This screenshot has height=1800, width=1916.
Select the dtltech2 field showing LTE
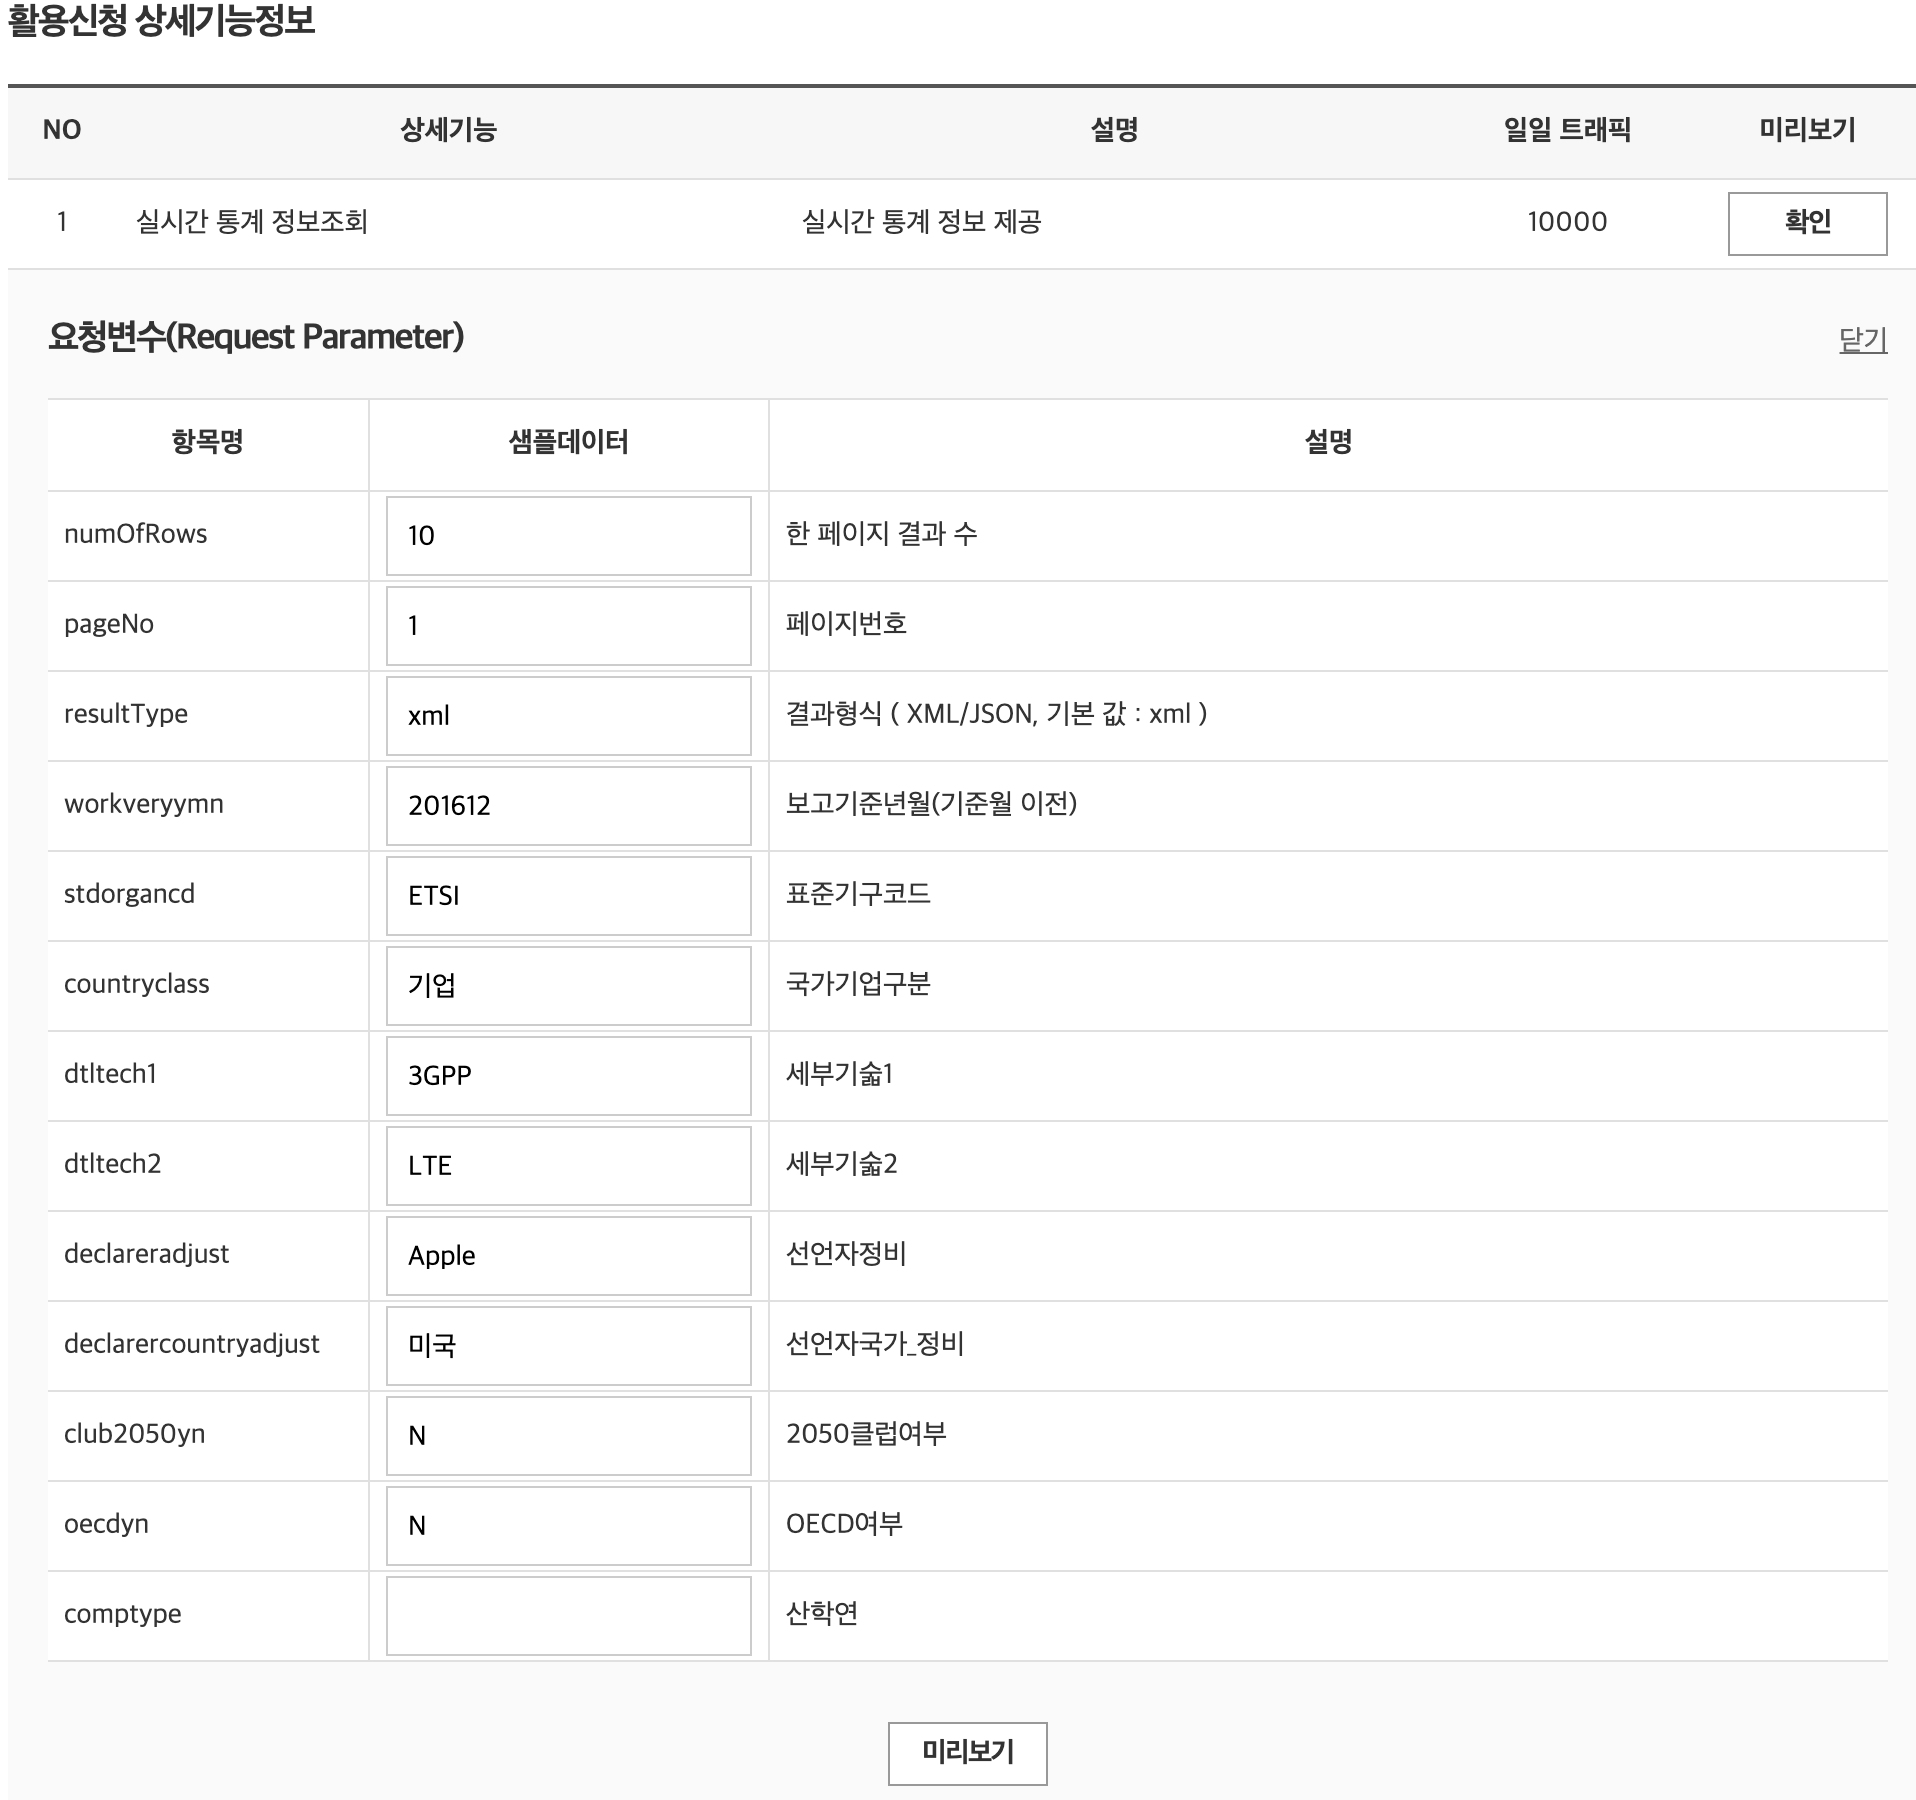566,1165
